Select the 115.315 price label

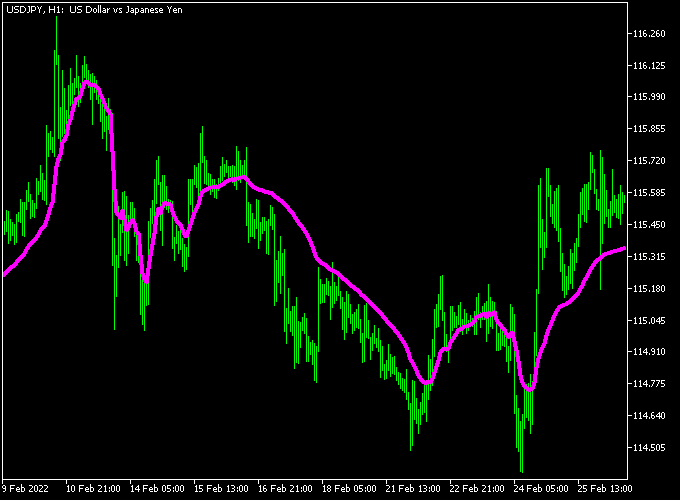649,257
